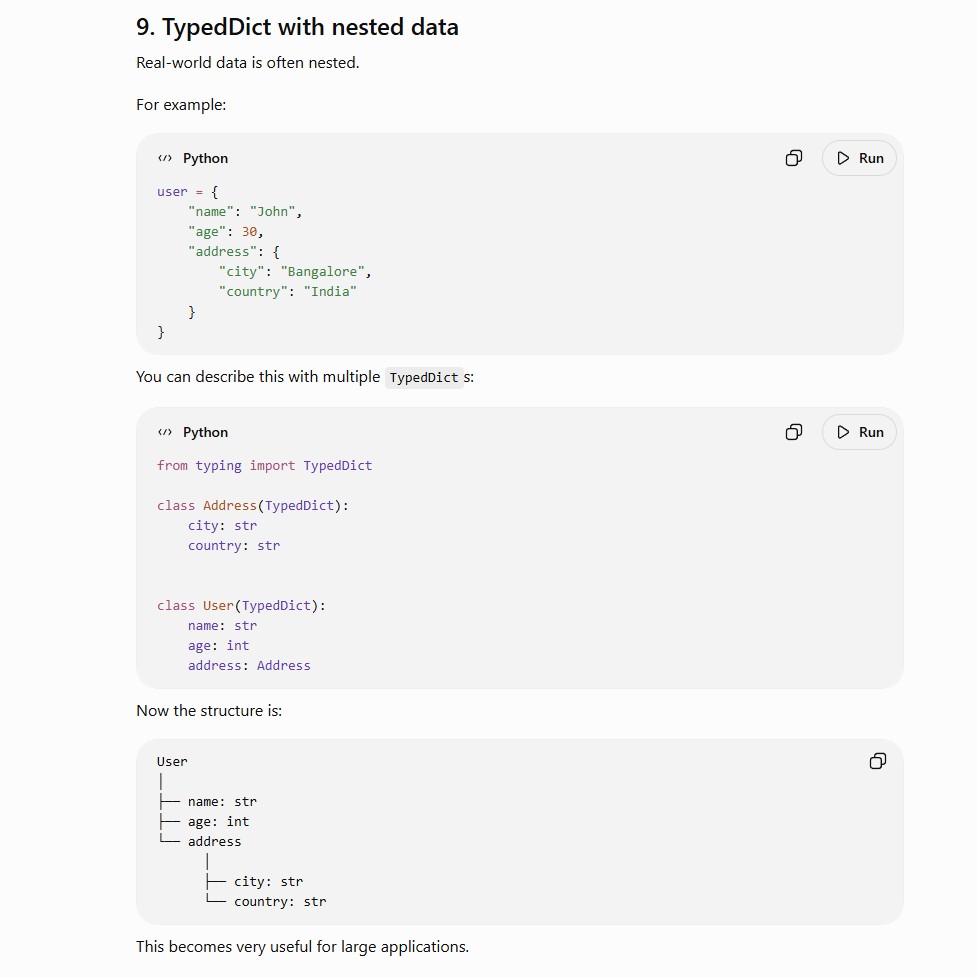Copy the User structure tree block
The width and height of the screenshot is (977, 977).
point(878,761)
